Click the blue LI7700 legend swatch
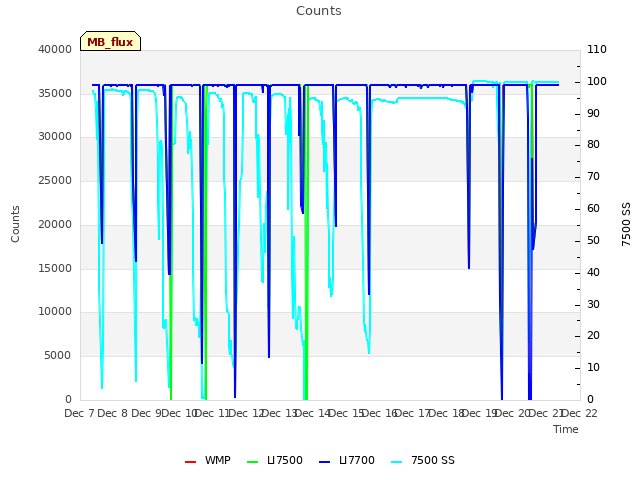 pyautogui.click(x=324, y=462)
